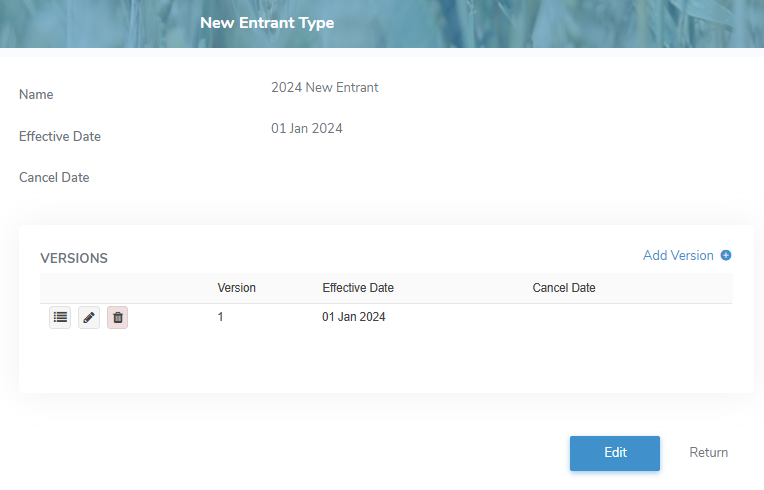Click the Add Version link
The width and height of the screenshot is (764, 490).
[678, 256]
